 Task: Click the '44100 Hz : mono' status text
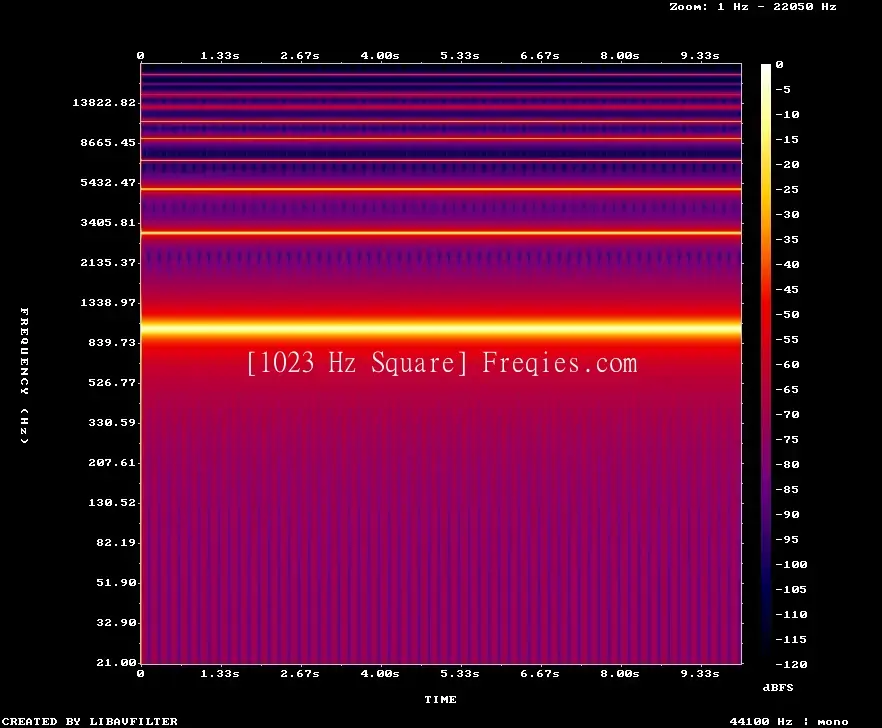789,721
